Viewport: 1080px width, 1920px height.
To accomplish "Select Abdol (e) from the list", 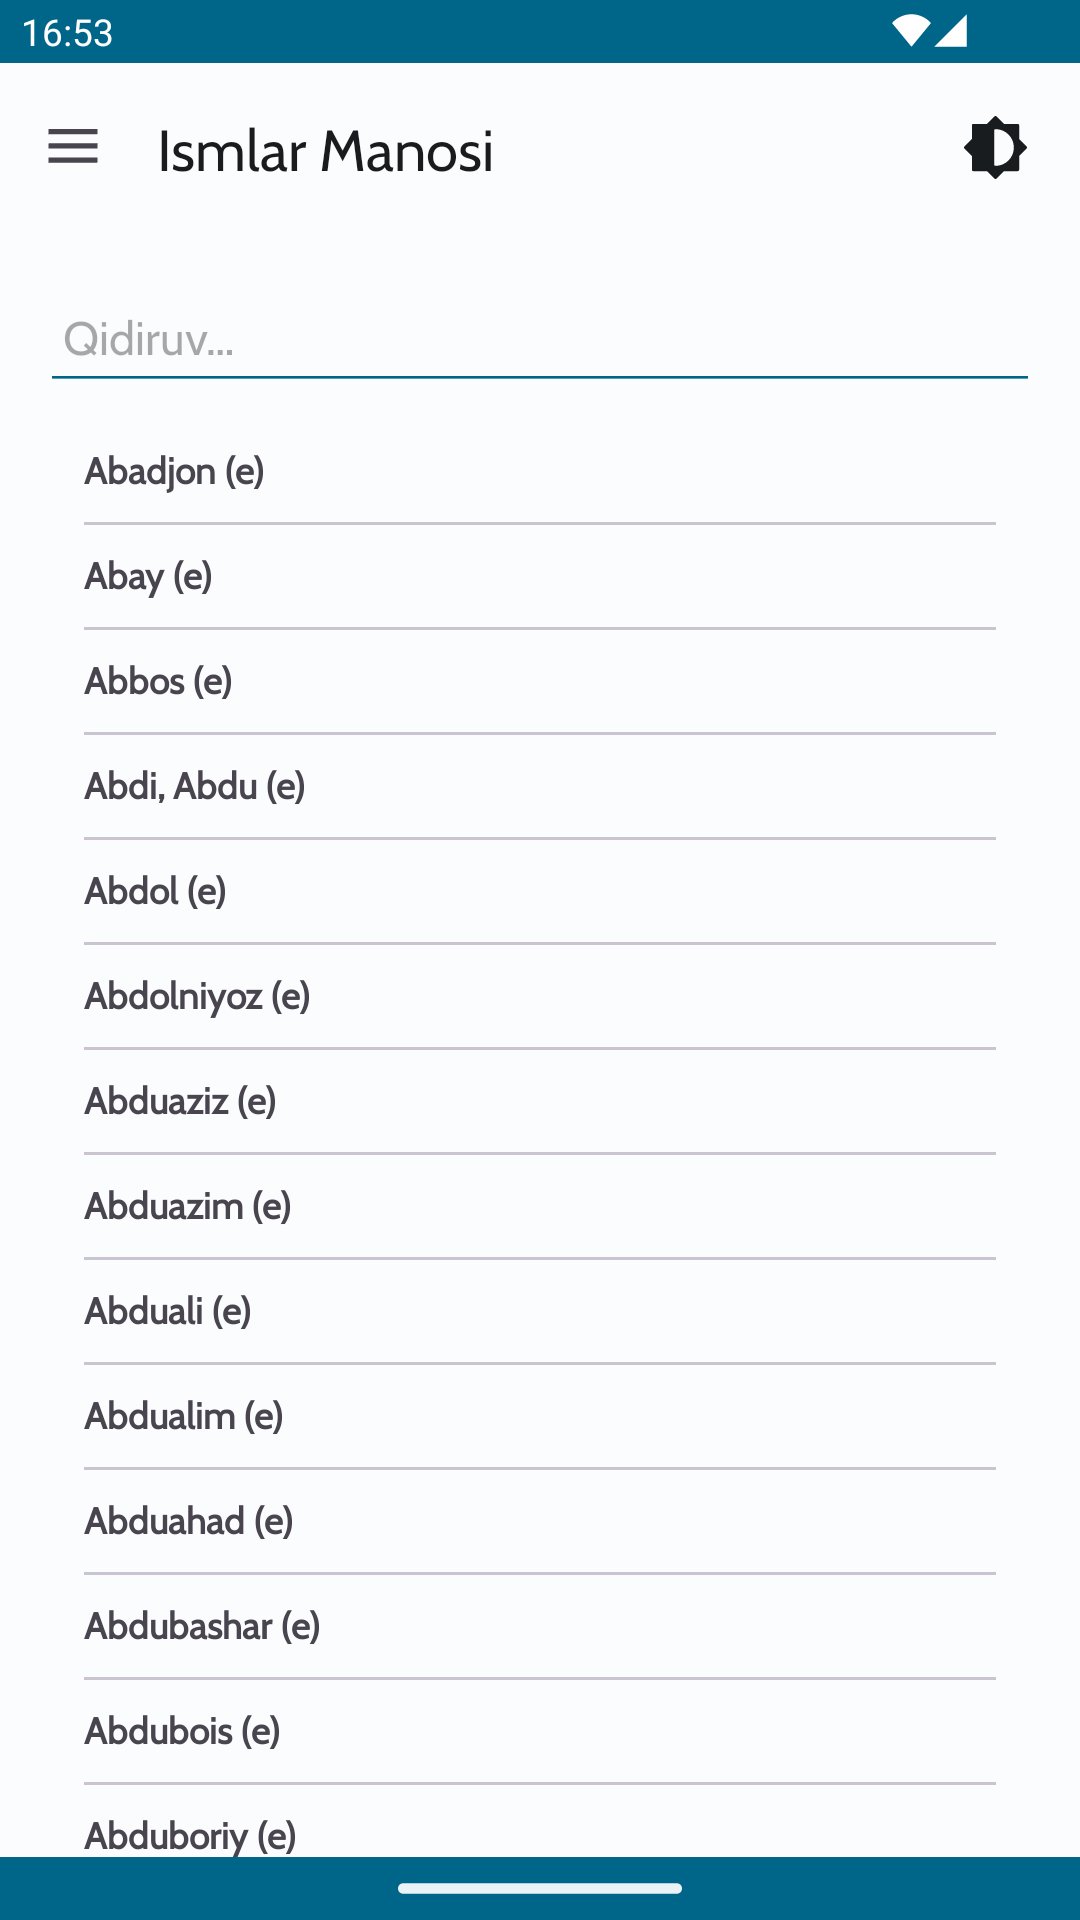I will point(540,891).
